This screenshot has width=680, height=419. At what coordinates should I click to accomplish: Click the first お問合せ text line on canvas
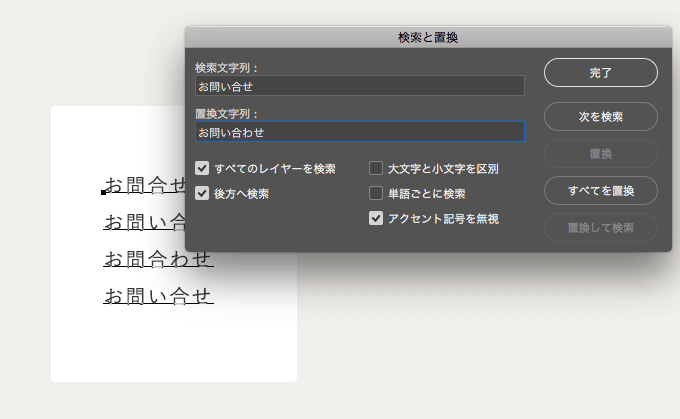click(145, 185)
